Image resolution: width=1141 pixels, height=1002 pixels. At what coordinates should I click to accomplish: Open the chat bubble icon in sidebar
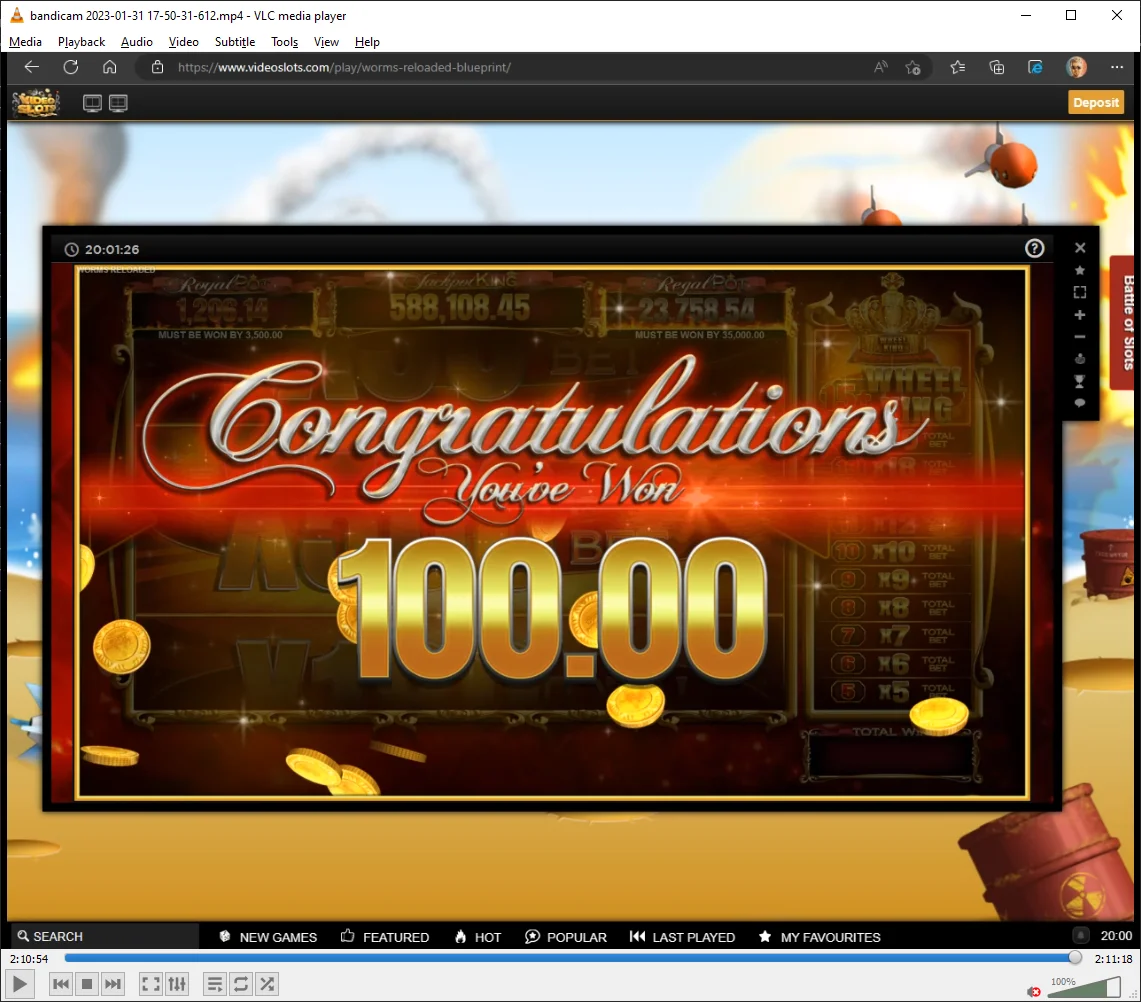(x=1080, y=402)
